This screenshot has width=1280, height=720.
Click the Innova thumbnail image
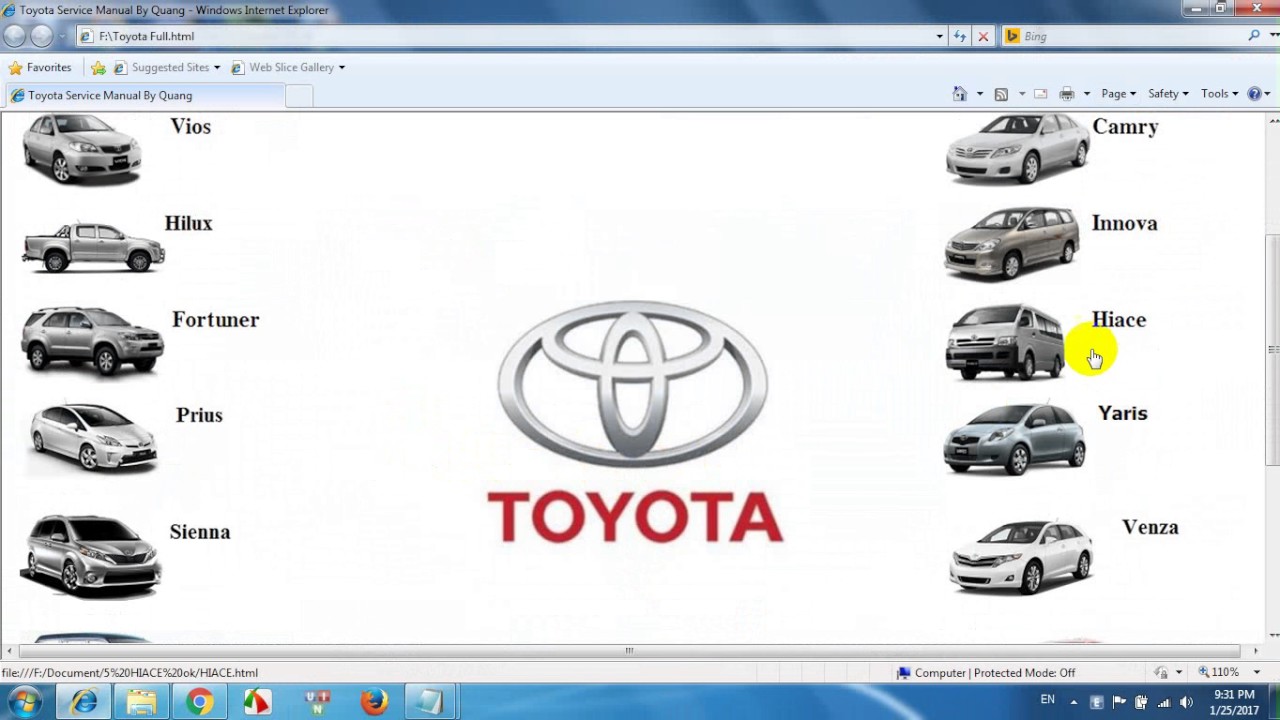coord(1011,244)
